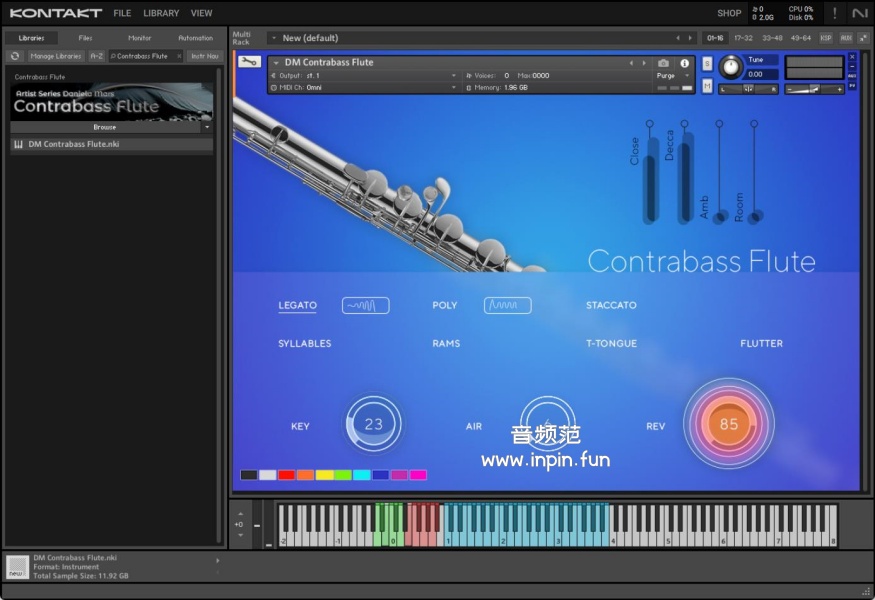
Task: Open the VIEW menu
Action: 201,13
